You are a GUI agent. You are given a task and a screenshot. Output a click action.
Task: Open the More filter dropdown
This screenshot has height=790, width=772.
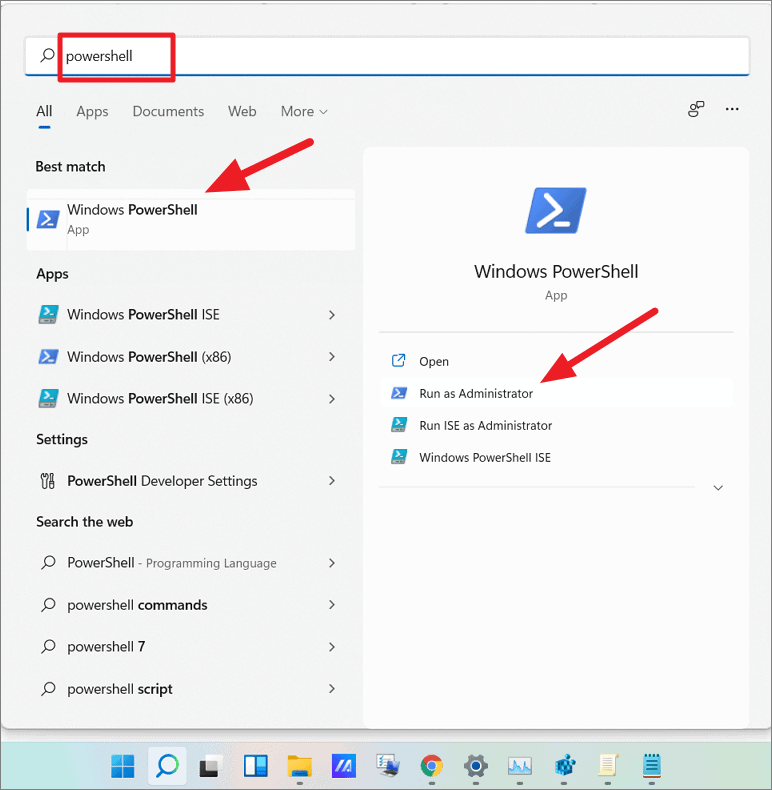click(x=304, y=111)
